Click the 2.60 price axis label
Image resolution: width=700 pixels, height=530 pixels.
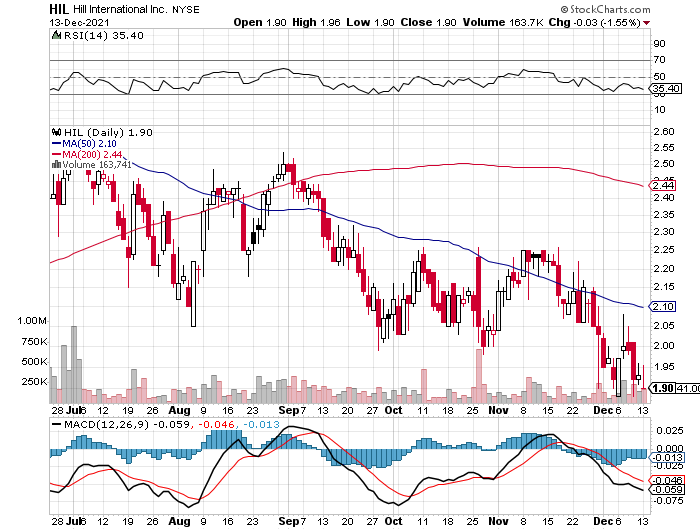664,132
